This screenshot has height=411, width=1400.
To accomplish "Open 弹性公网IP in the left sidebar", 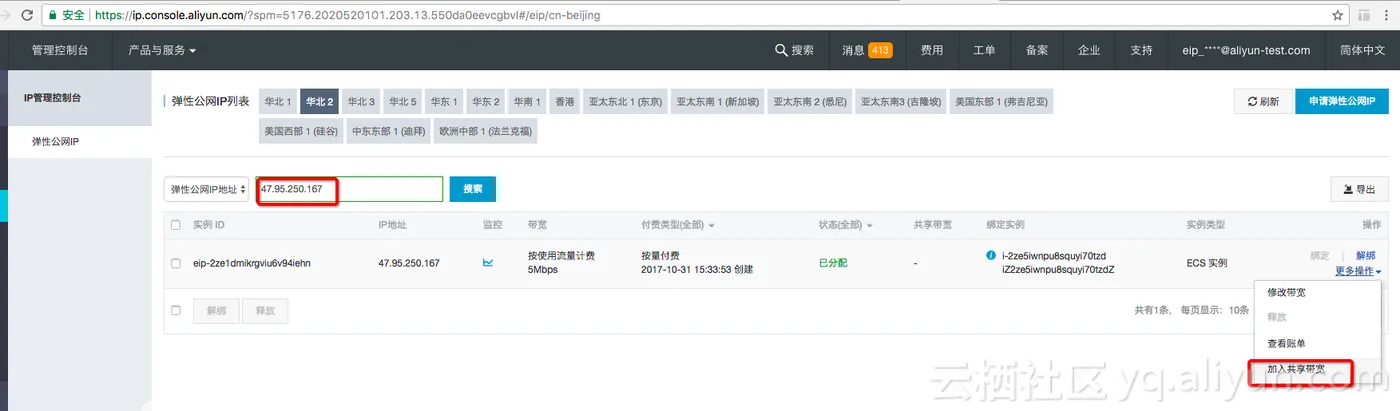I will point(55,141).
